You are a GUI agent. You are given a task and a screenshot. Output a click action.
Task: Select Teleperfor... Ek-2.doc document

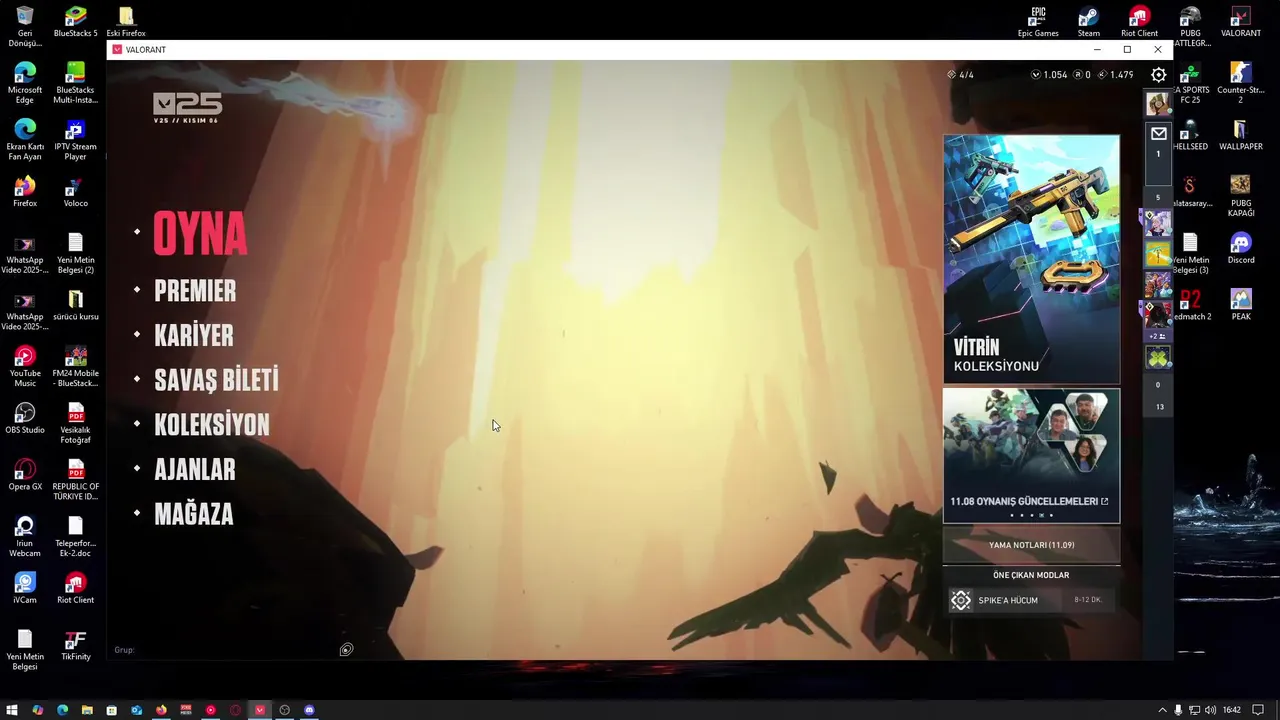point(75,537)
